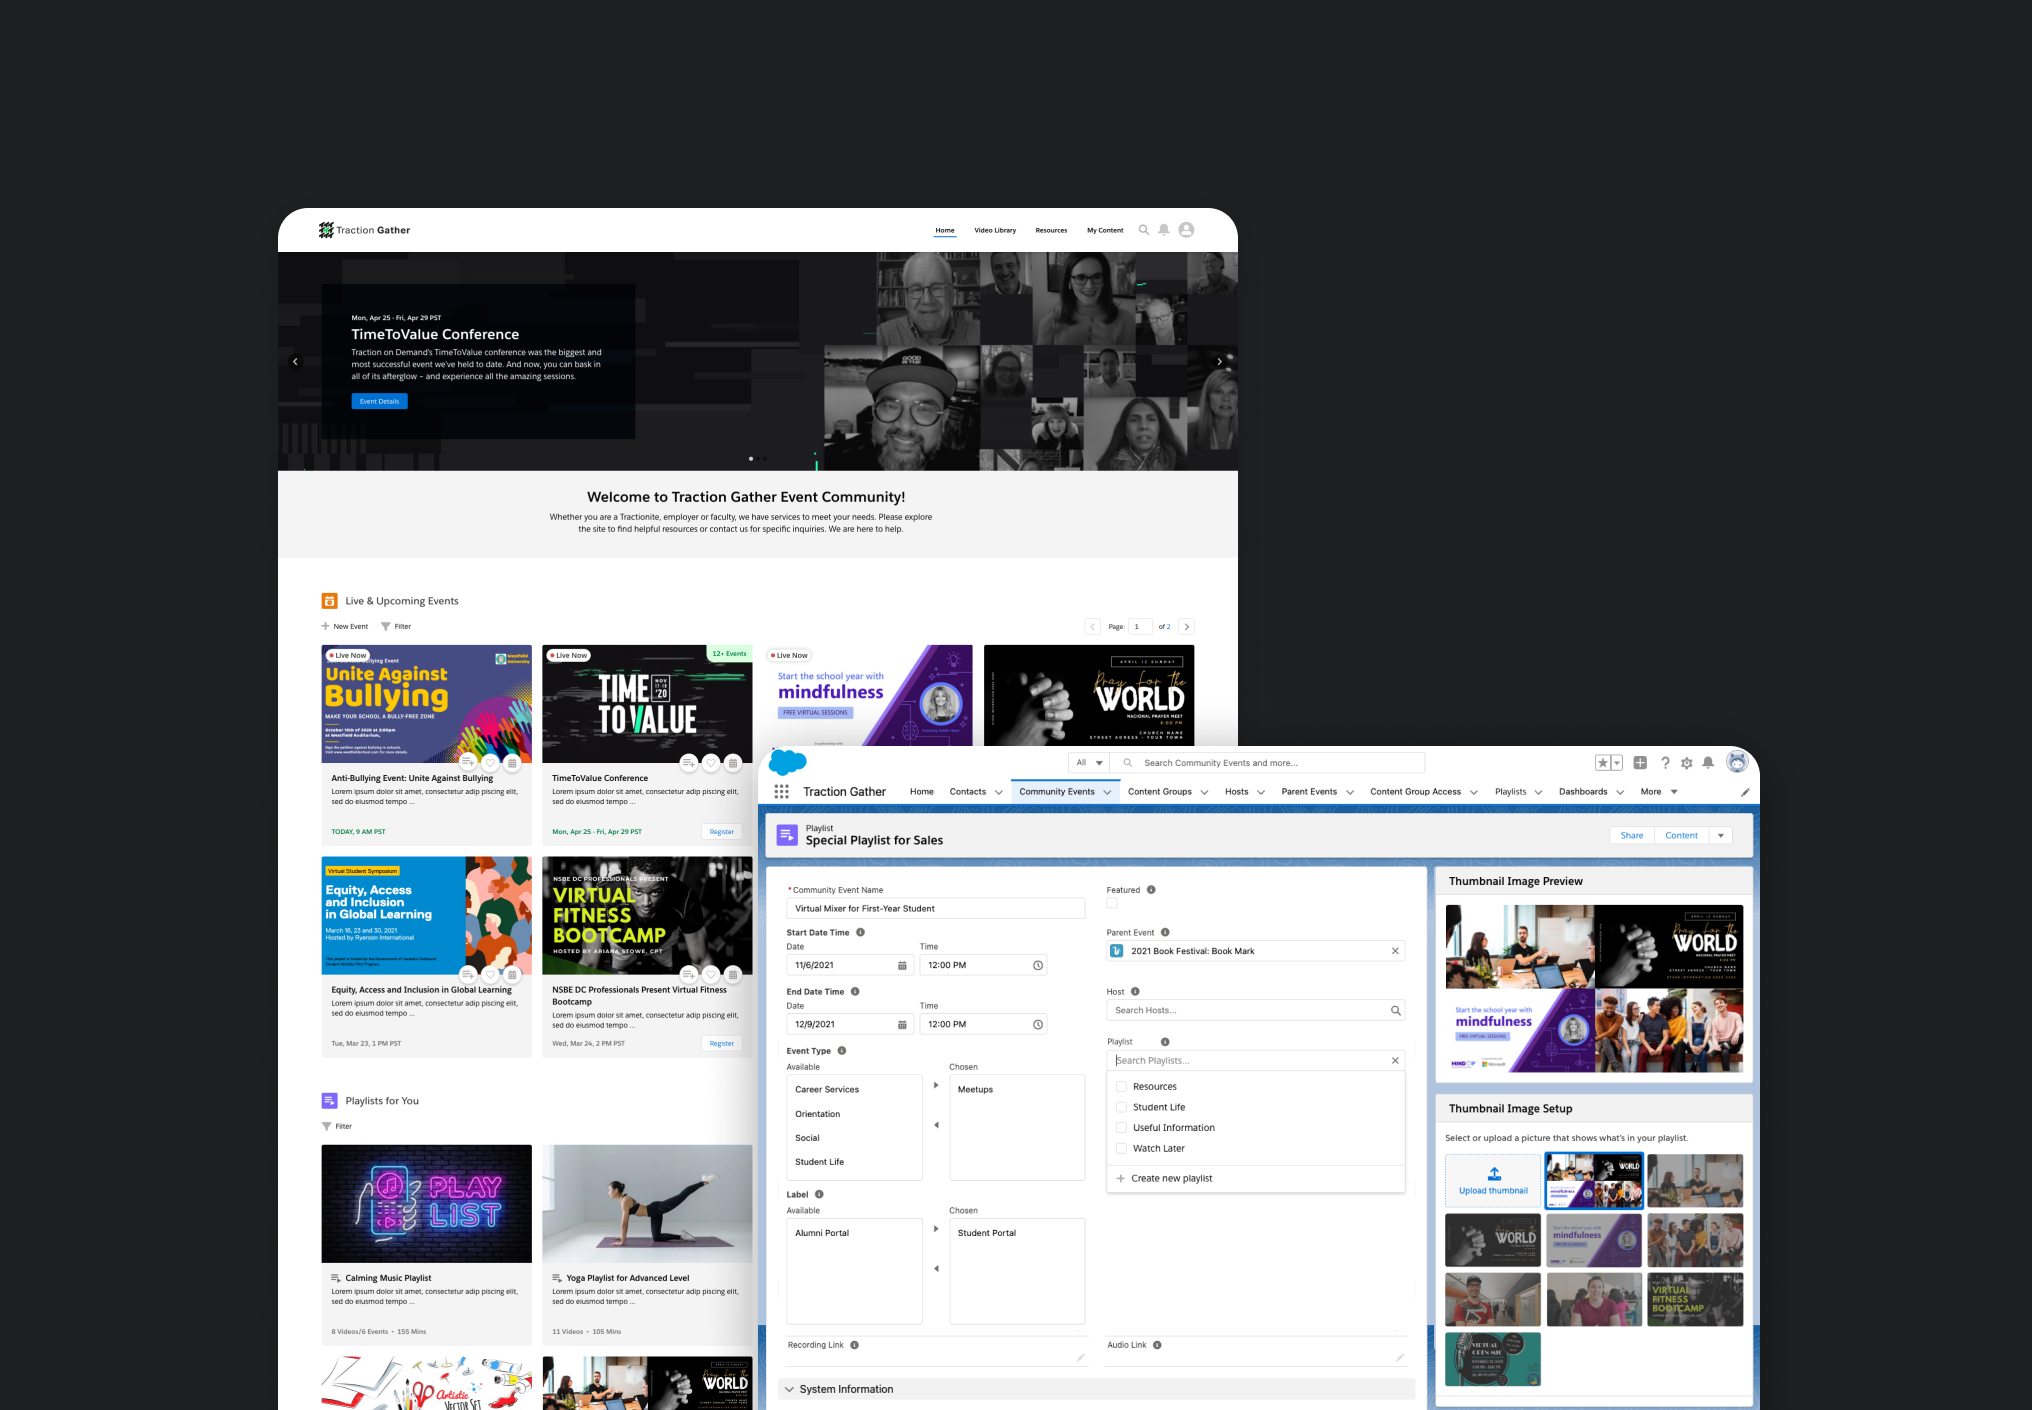Click Register on TimeToValue Conference card
This screenshot has height=1410, width=2032.
click(x=722, y=832)
